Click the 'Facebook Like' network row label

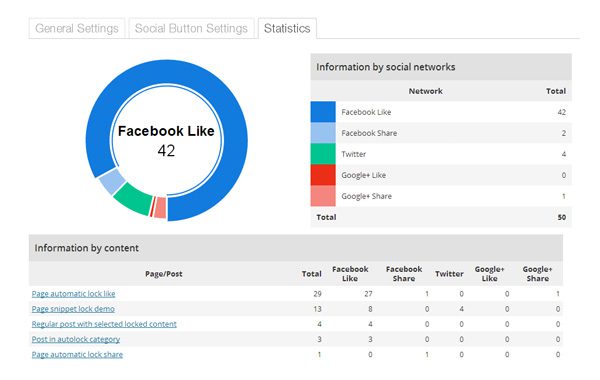pos(366,112)
